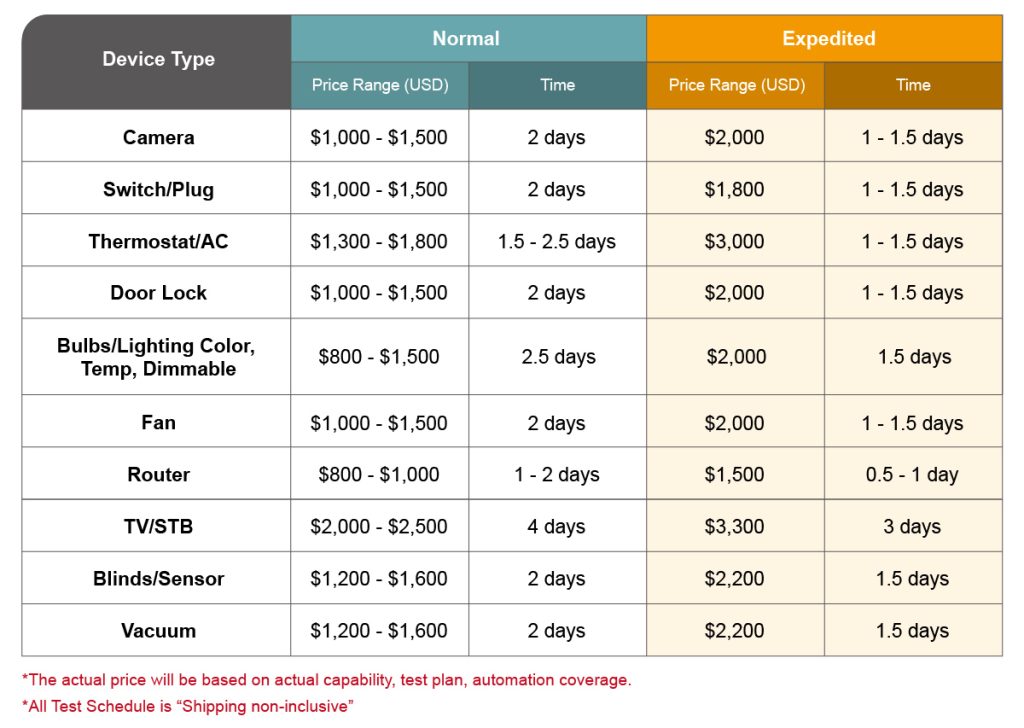Select the TV/STB row label

click(157, 526)
